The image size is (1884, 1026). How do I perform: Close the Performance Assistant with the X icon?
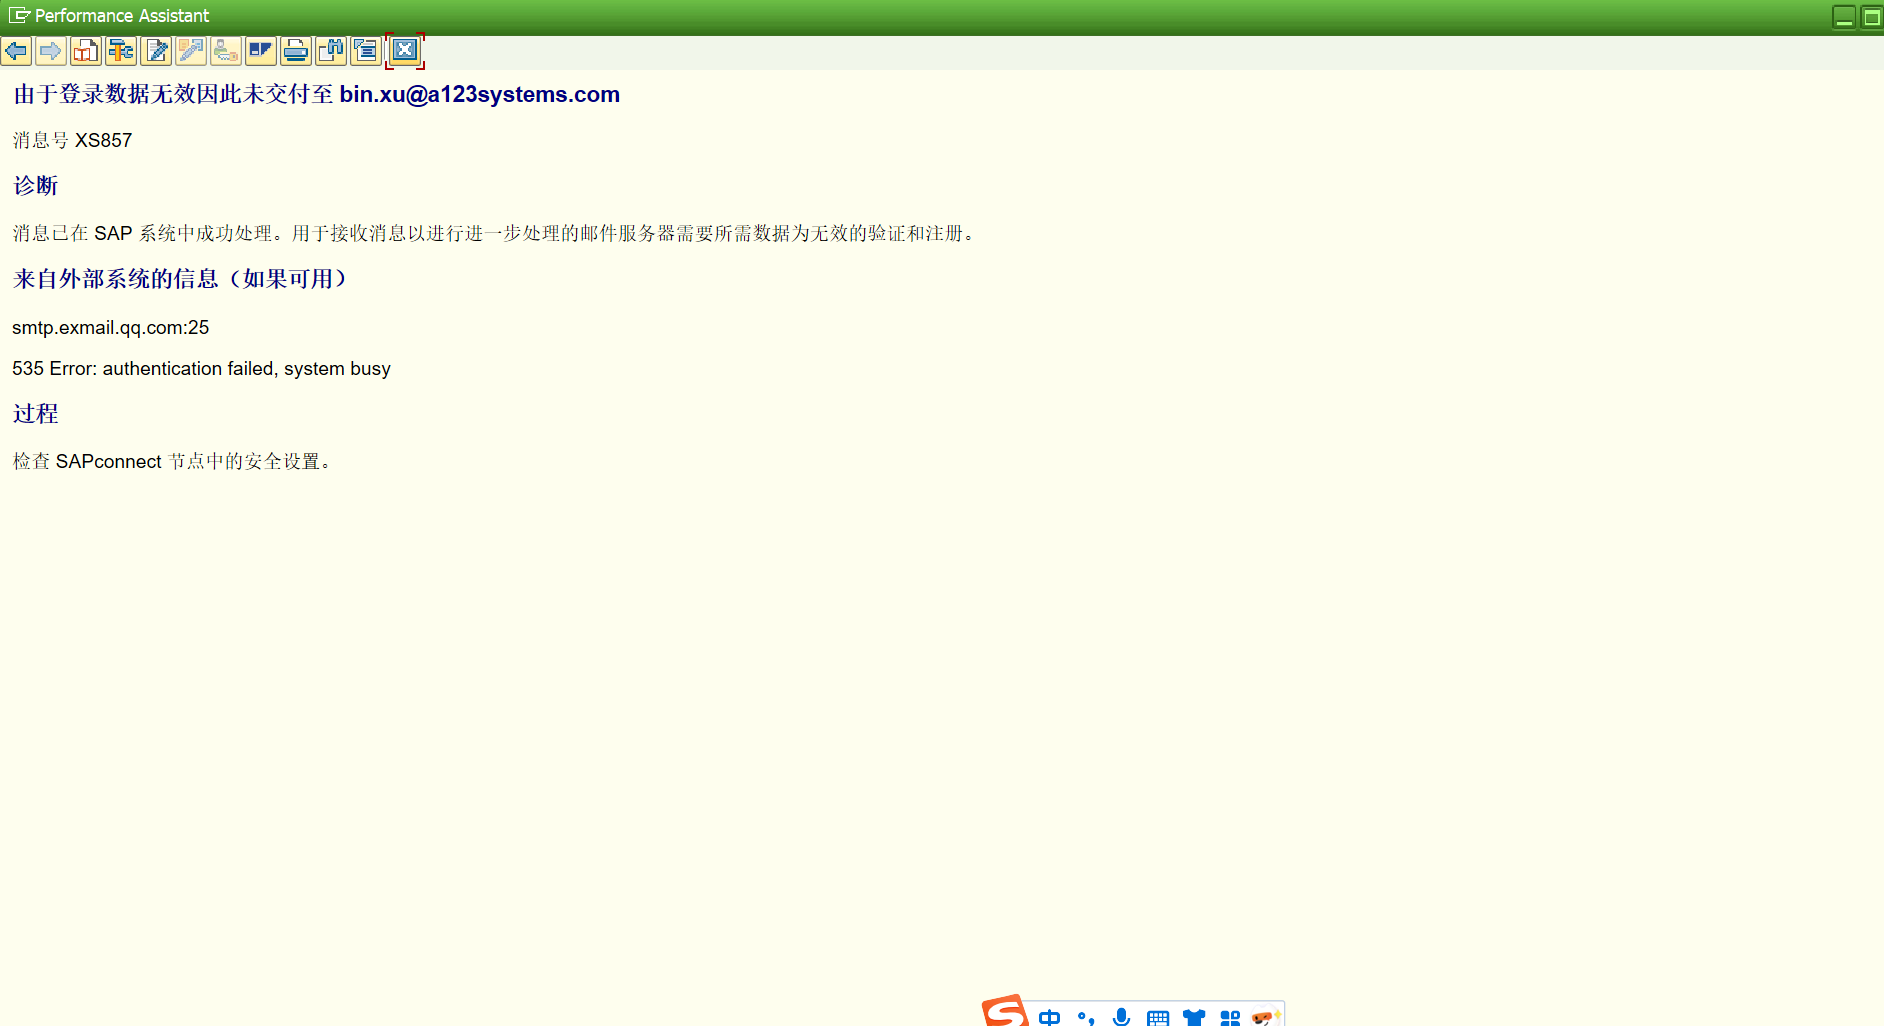pos(404,50)
